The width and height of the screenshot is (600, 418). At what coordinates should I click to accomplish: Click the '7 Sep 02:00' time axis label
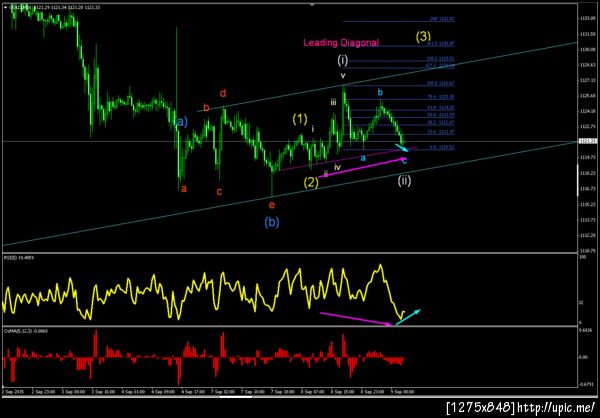[221, 392]
